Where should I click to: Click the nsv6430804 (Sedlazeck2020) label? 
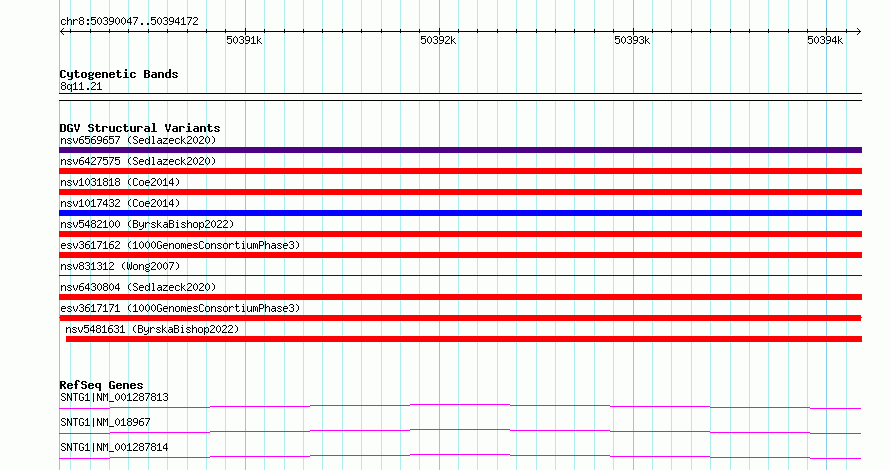(x=138, y=287)
